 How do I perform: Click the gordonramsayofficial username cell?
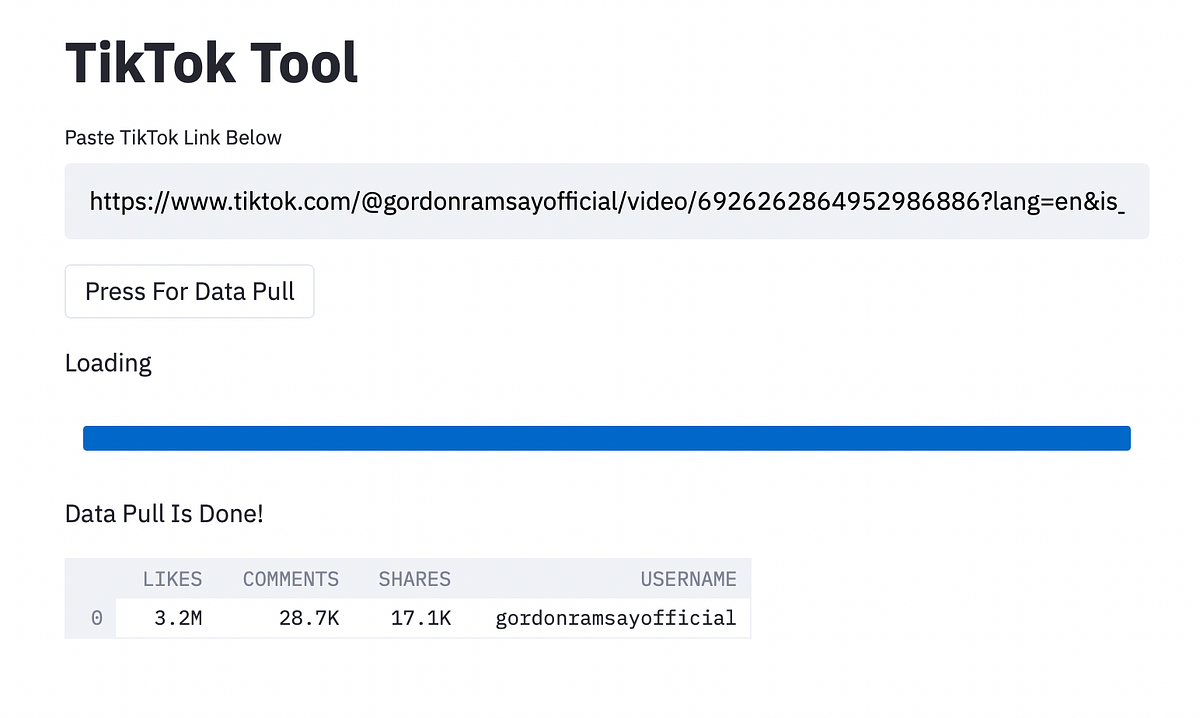coord(615,617)
